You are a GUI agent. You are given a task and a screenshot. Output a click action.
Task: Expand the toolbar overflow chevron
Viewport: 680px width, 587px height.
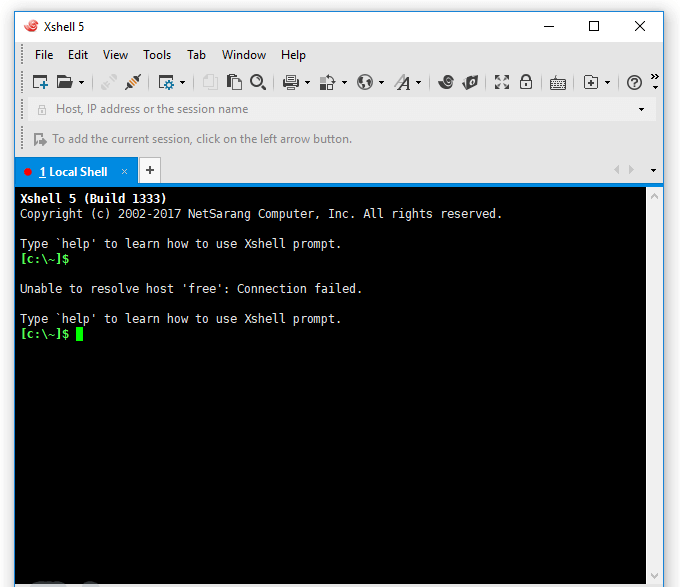(x=655, y=81)
